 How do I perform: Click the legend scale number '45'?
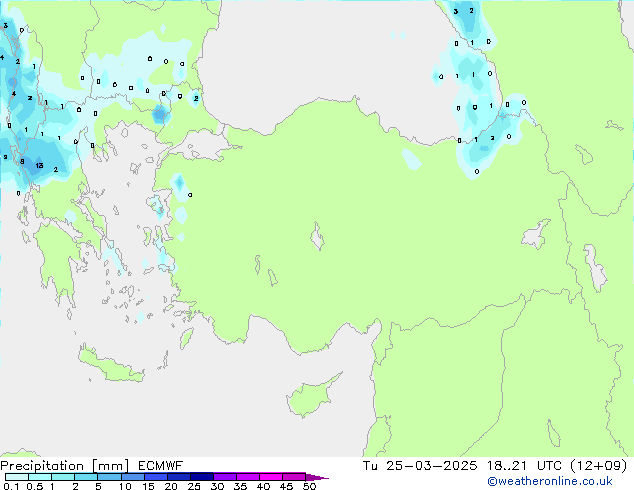pos(286,486)
